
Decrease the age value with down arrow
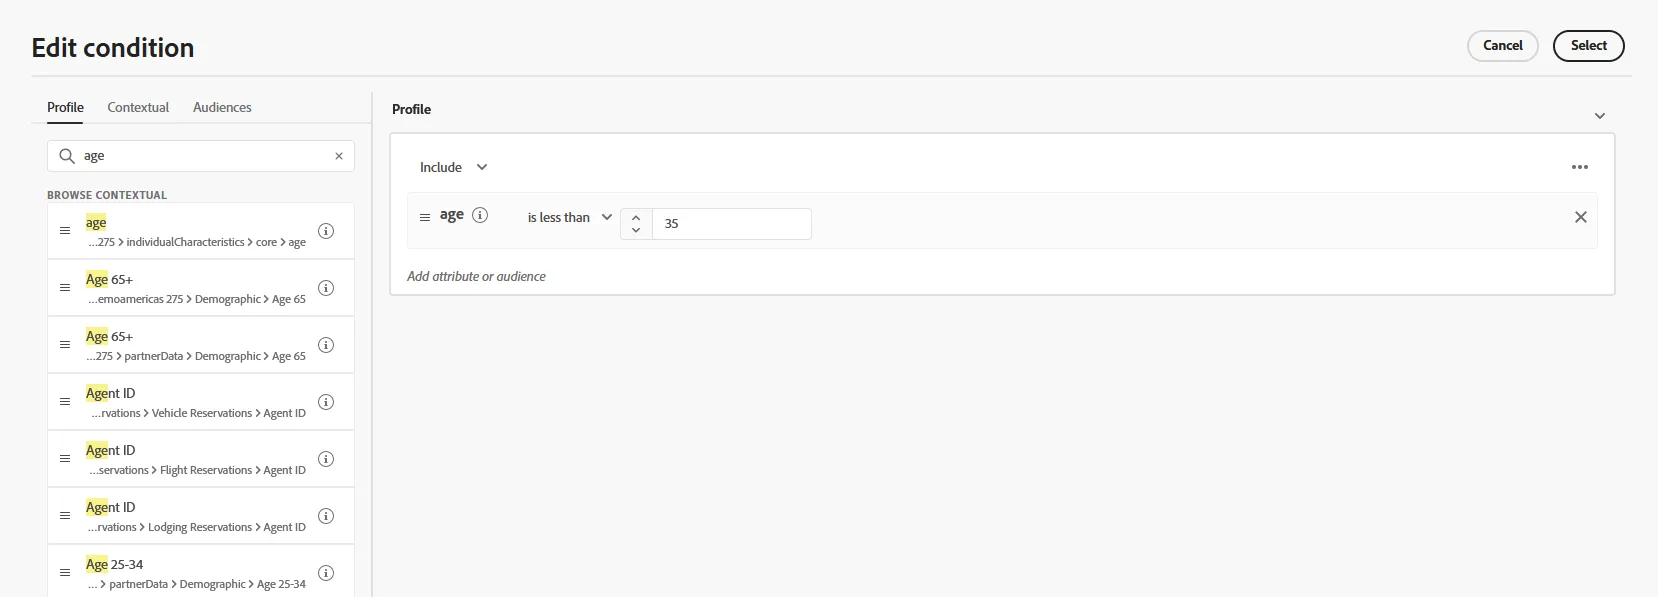[636, 230]
